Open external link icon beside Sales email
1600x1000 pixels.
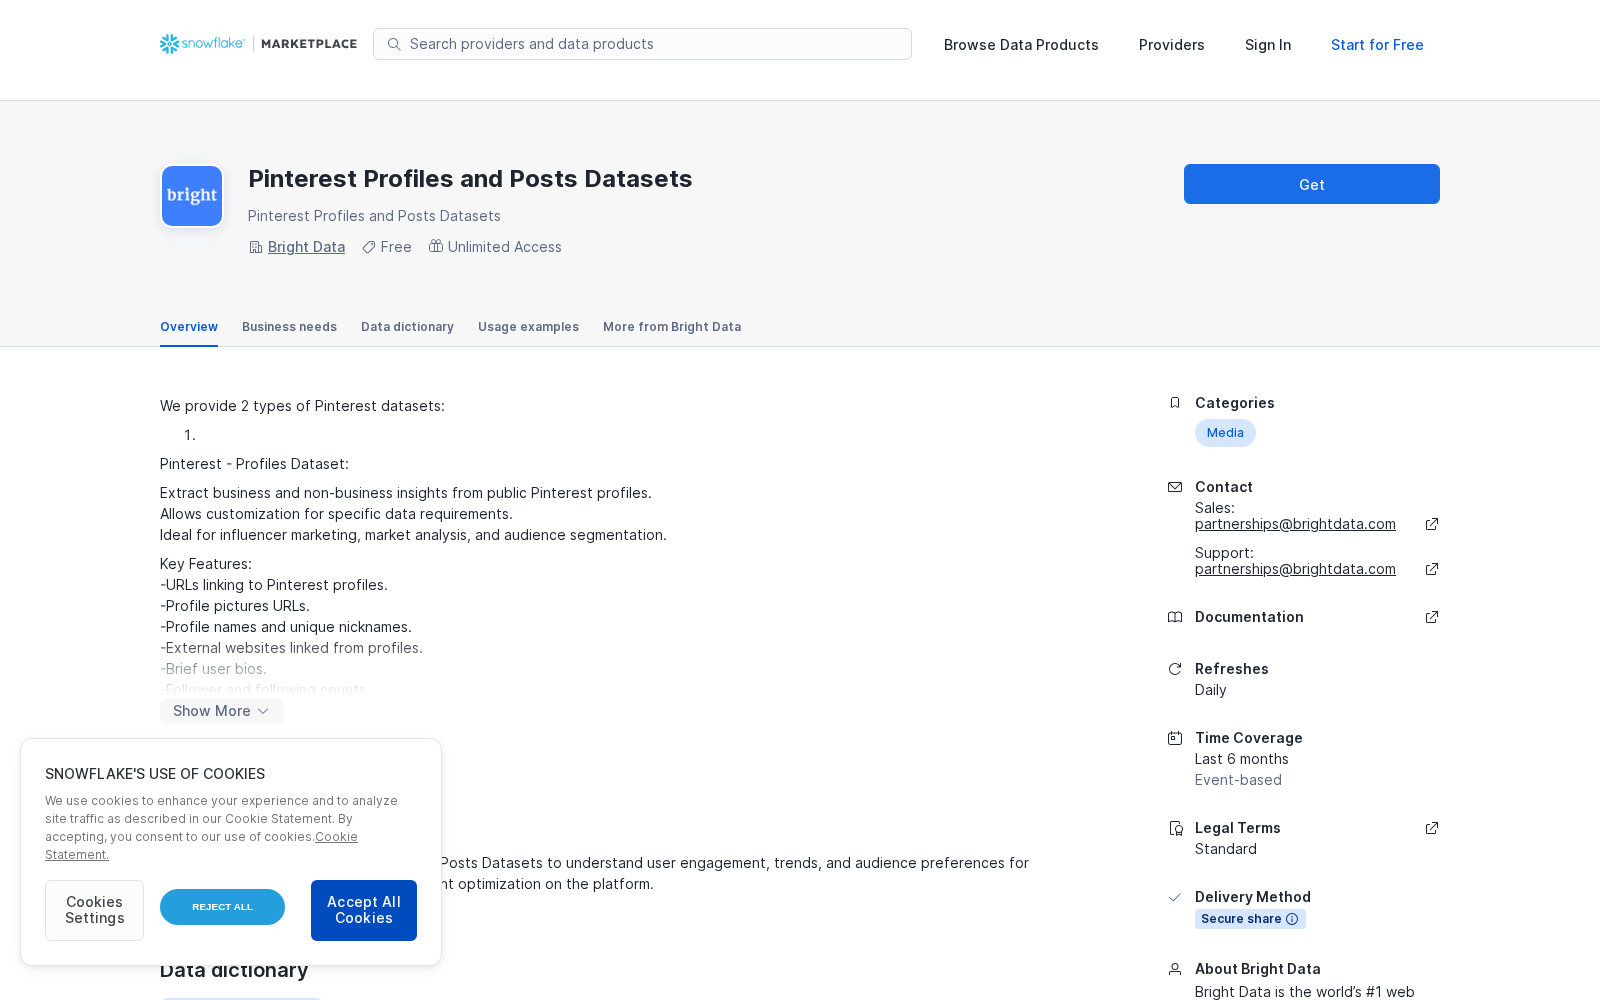[1432, 524]
